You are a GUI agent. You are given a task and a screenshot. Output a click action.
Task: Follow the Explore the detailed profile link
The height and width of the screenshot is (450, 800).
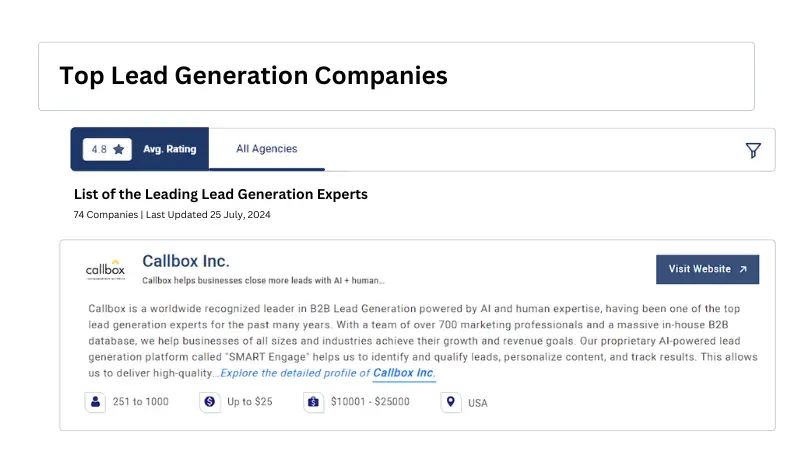tap(328, 373)
